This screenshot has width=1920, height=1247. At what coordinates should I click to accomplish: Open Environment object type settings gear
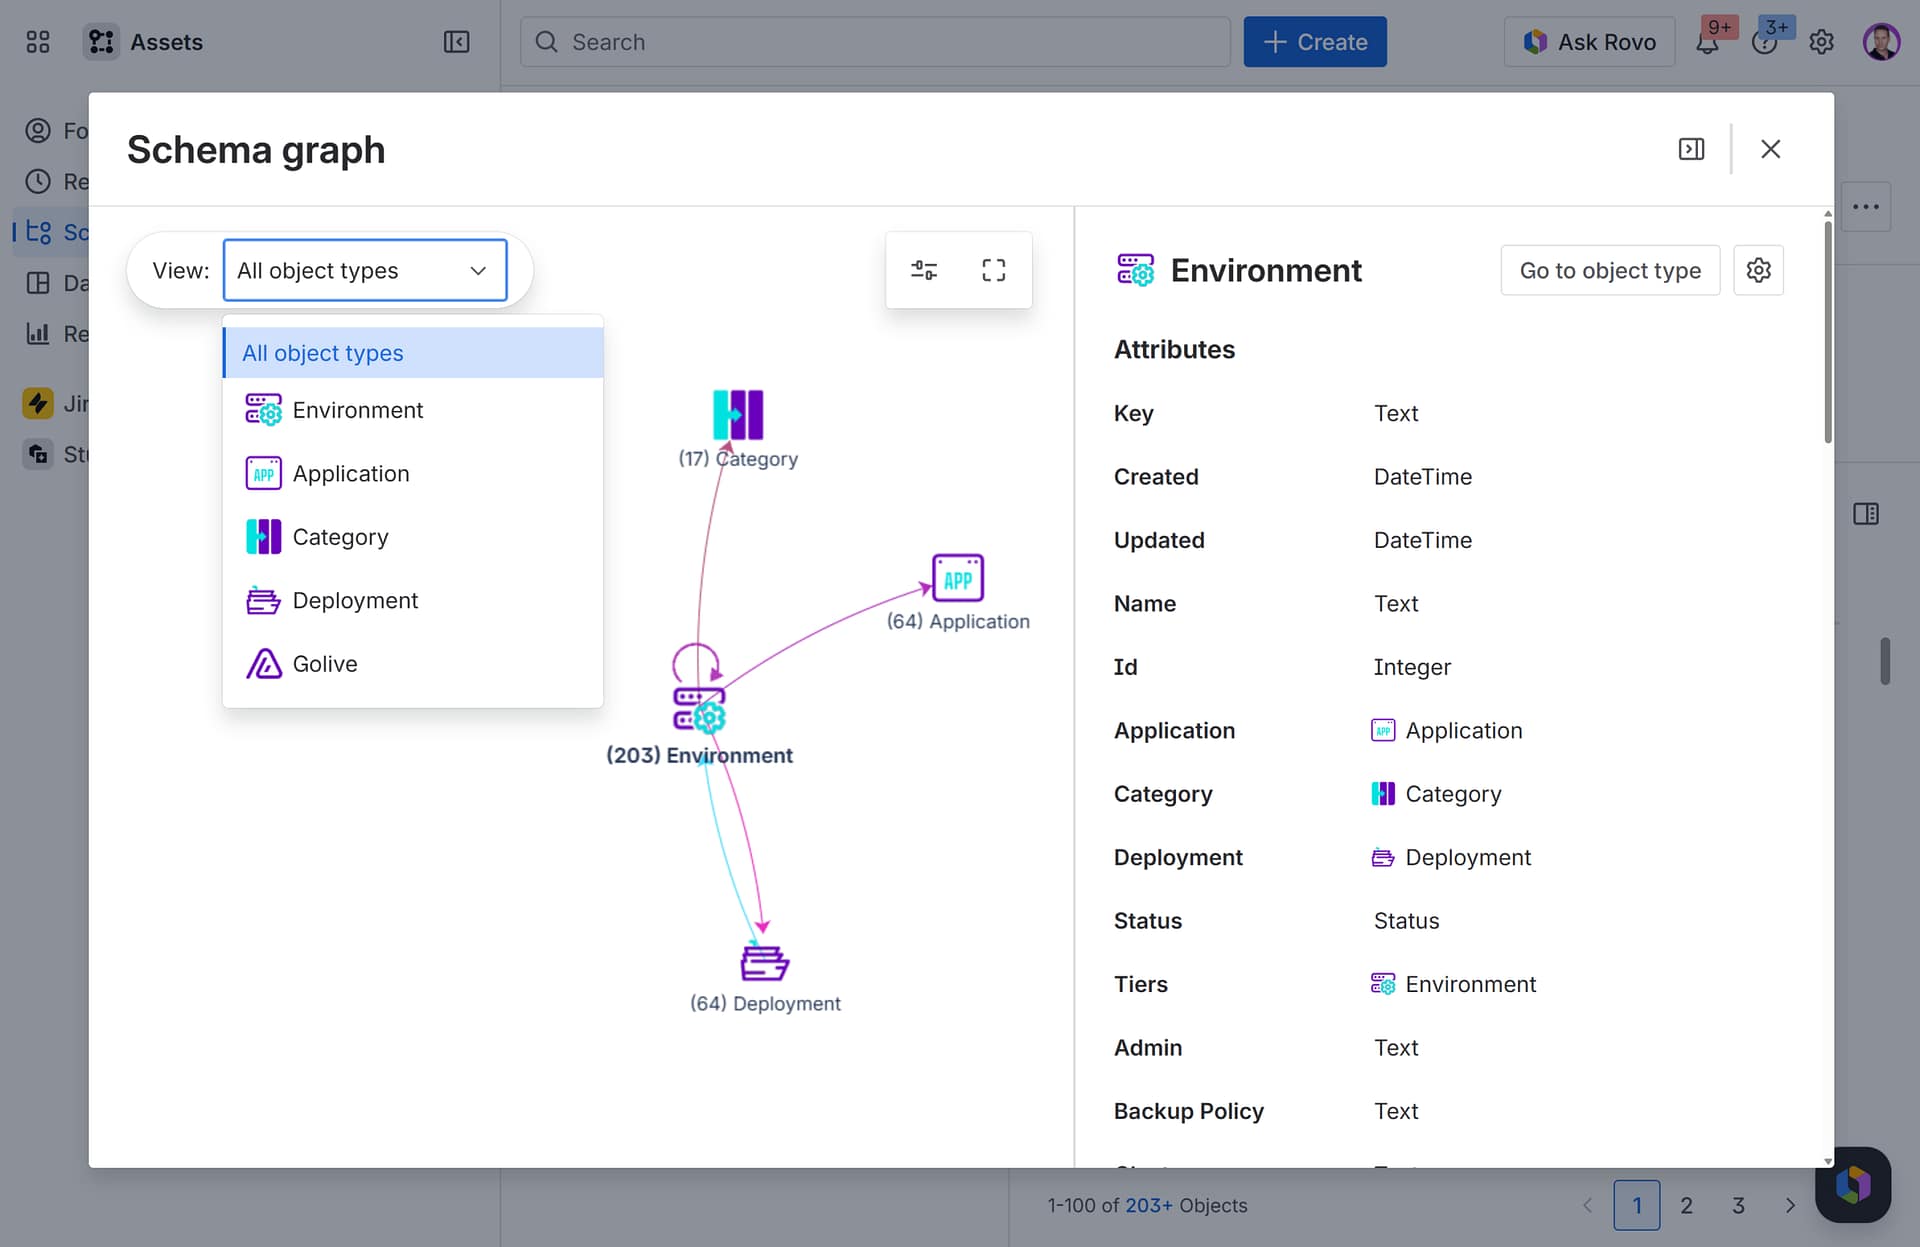coord(1758,270)
